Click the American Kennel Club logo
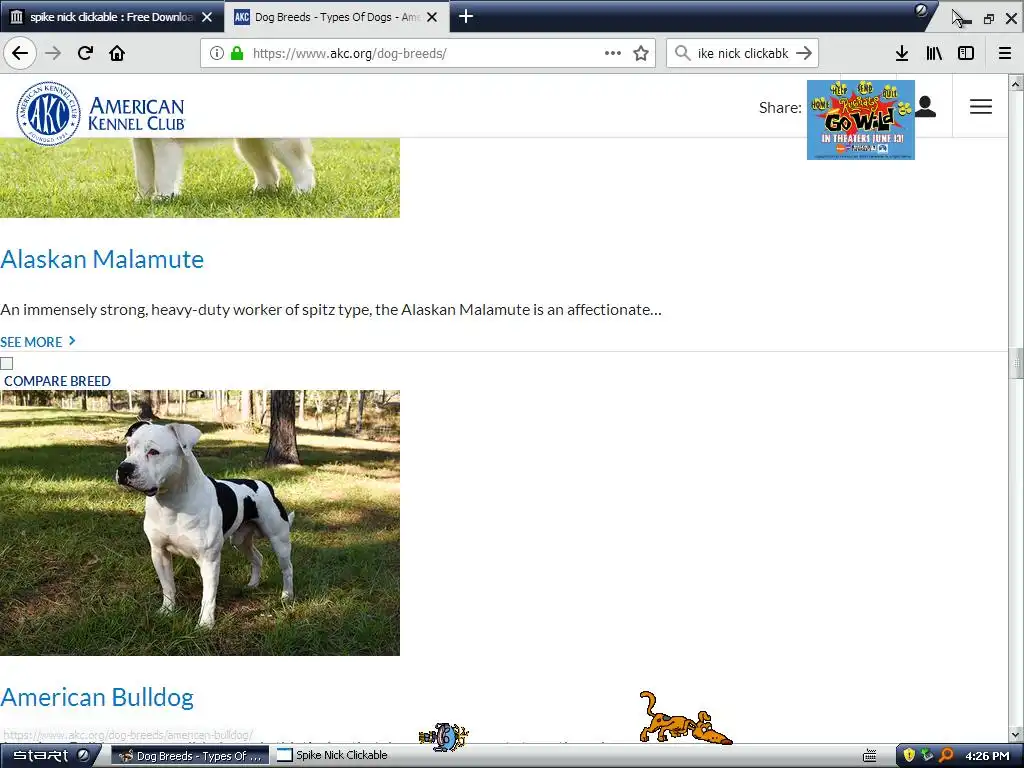Screen dimensions: 1024x768 click(x=101, y=114)
